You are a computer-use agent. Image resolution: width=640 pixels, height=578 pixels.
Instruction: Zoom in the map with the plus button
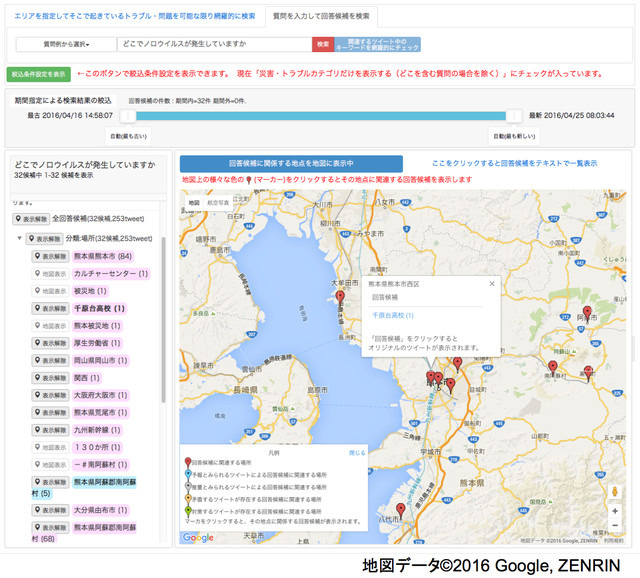(614, 511)
